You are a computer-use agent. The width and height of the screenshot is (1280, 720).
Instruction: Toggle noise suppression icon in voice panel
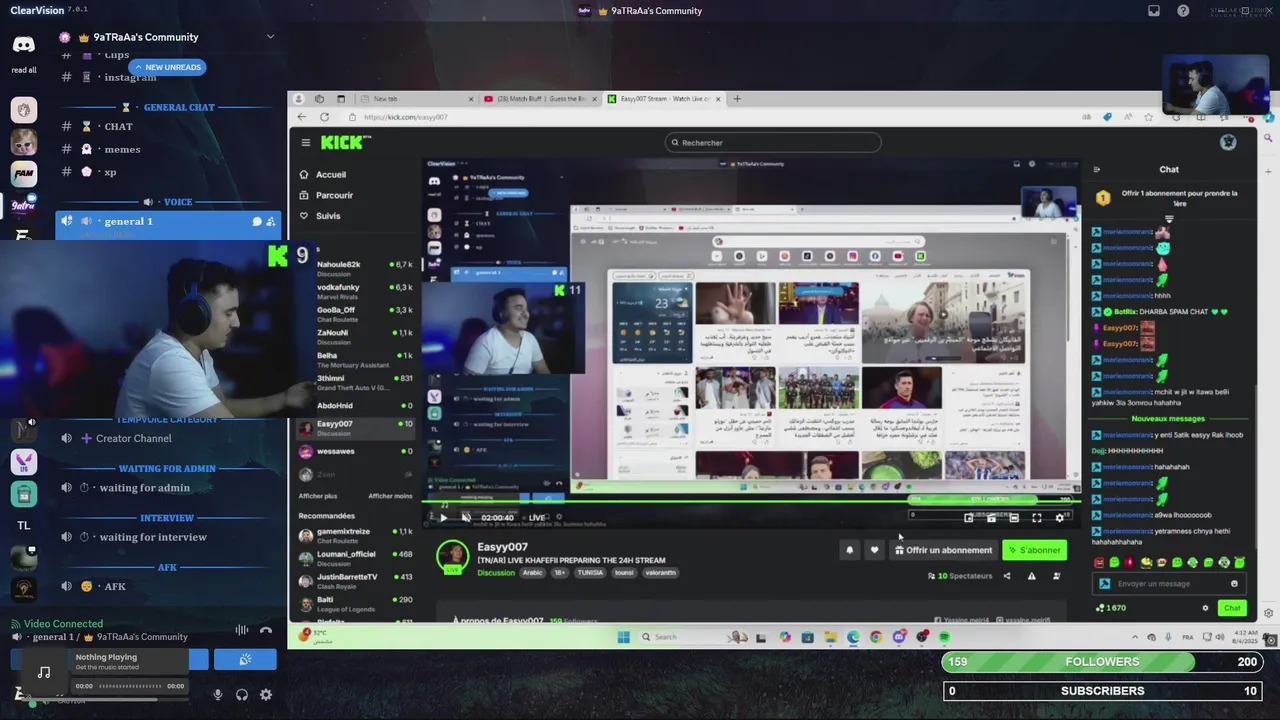coord(242,630)
